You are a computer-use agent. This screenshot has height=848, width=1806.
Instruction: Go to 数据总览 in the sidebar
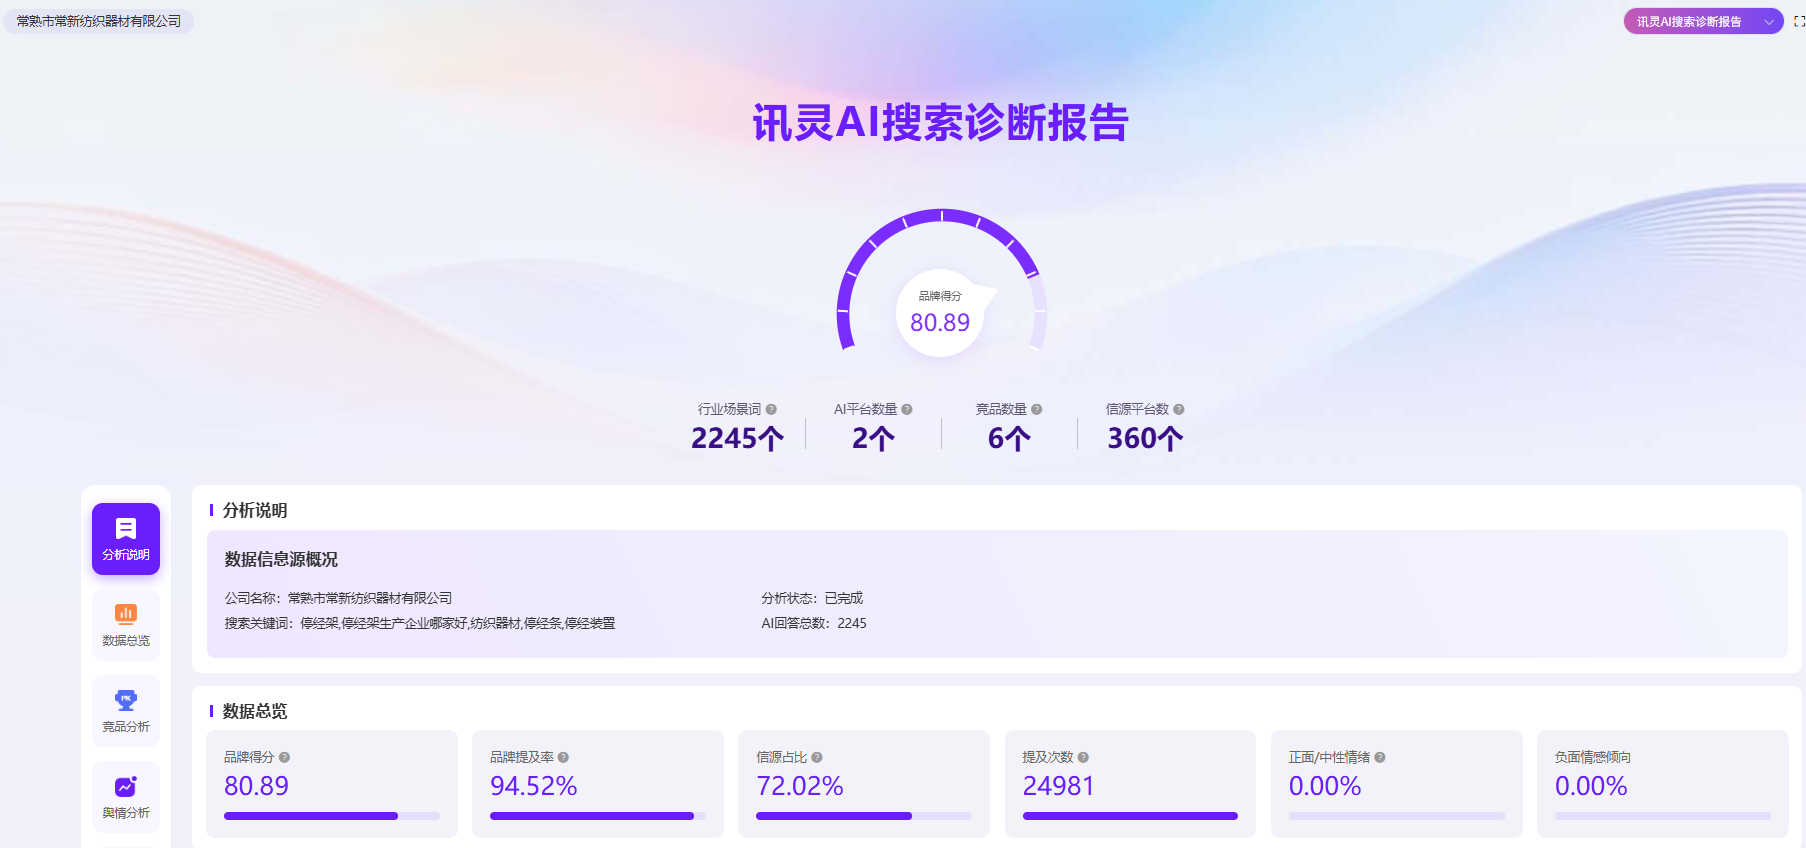[126, 625]
